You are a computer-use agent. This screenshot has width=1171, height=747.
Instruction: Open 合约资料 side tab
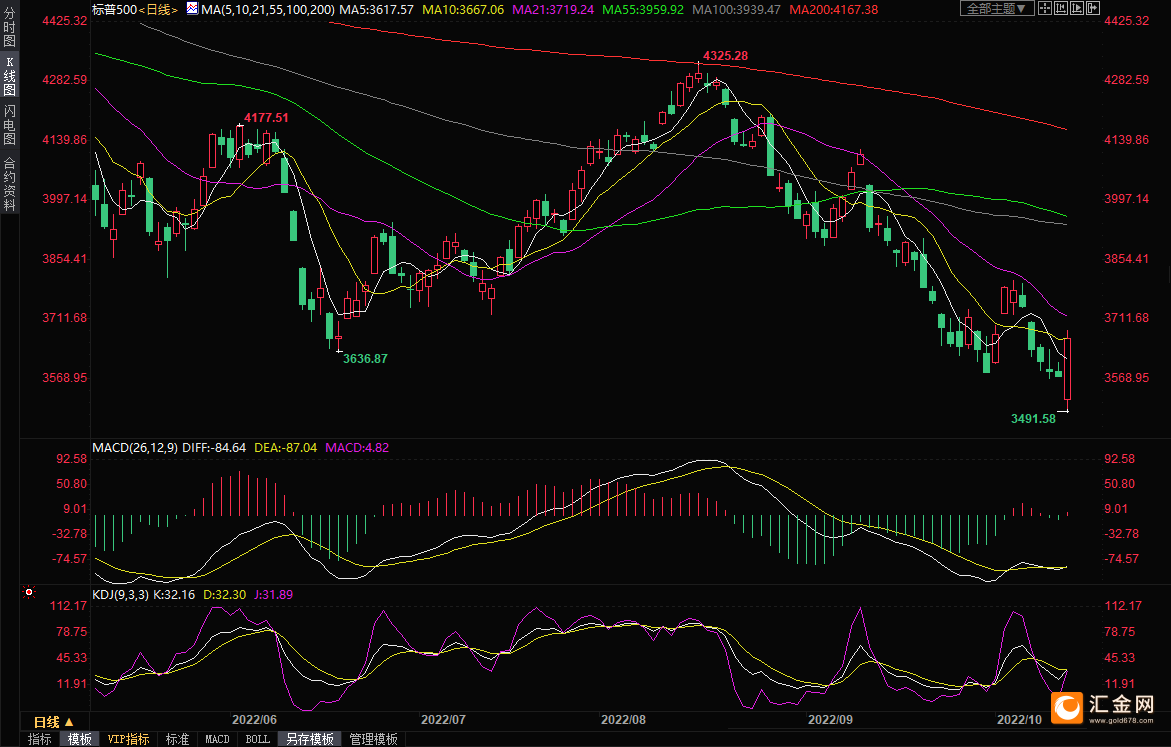(x=10, y=184)
